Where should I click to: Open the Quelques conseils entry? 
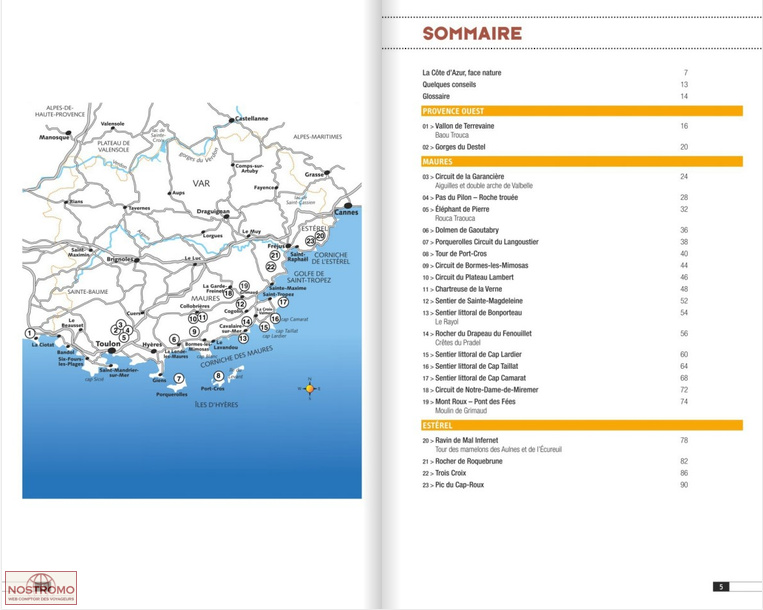tap(449, 84)
